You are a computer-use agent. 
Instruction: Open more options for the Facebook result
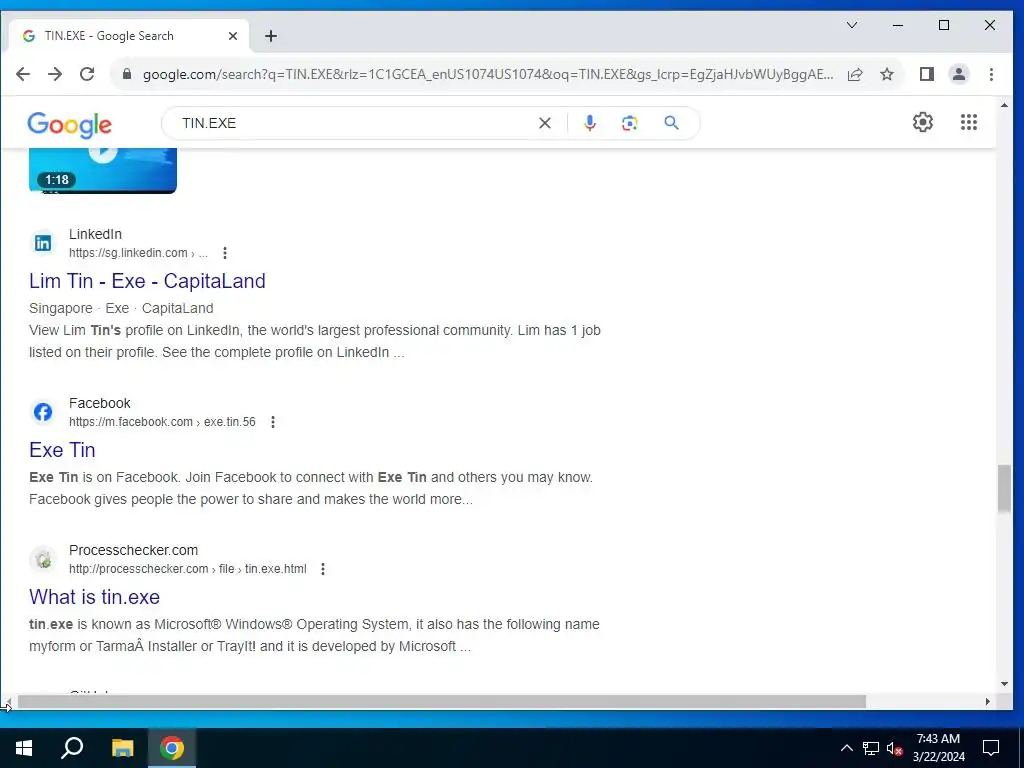pyautogui.click(x=273, y=422)
